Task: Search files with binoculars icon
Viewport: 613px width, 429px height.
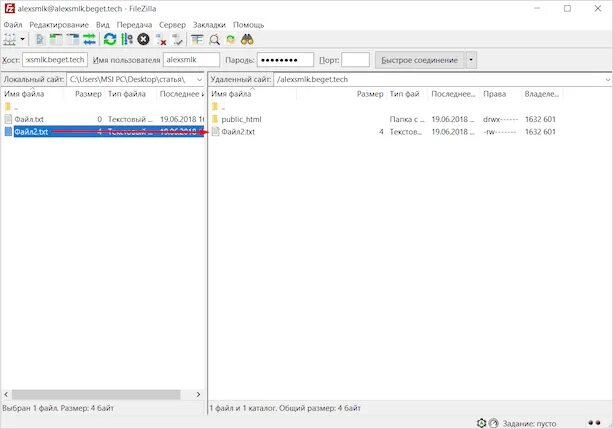Action: pos(247,39)
